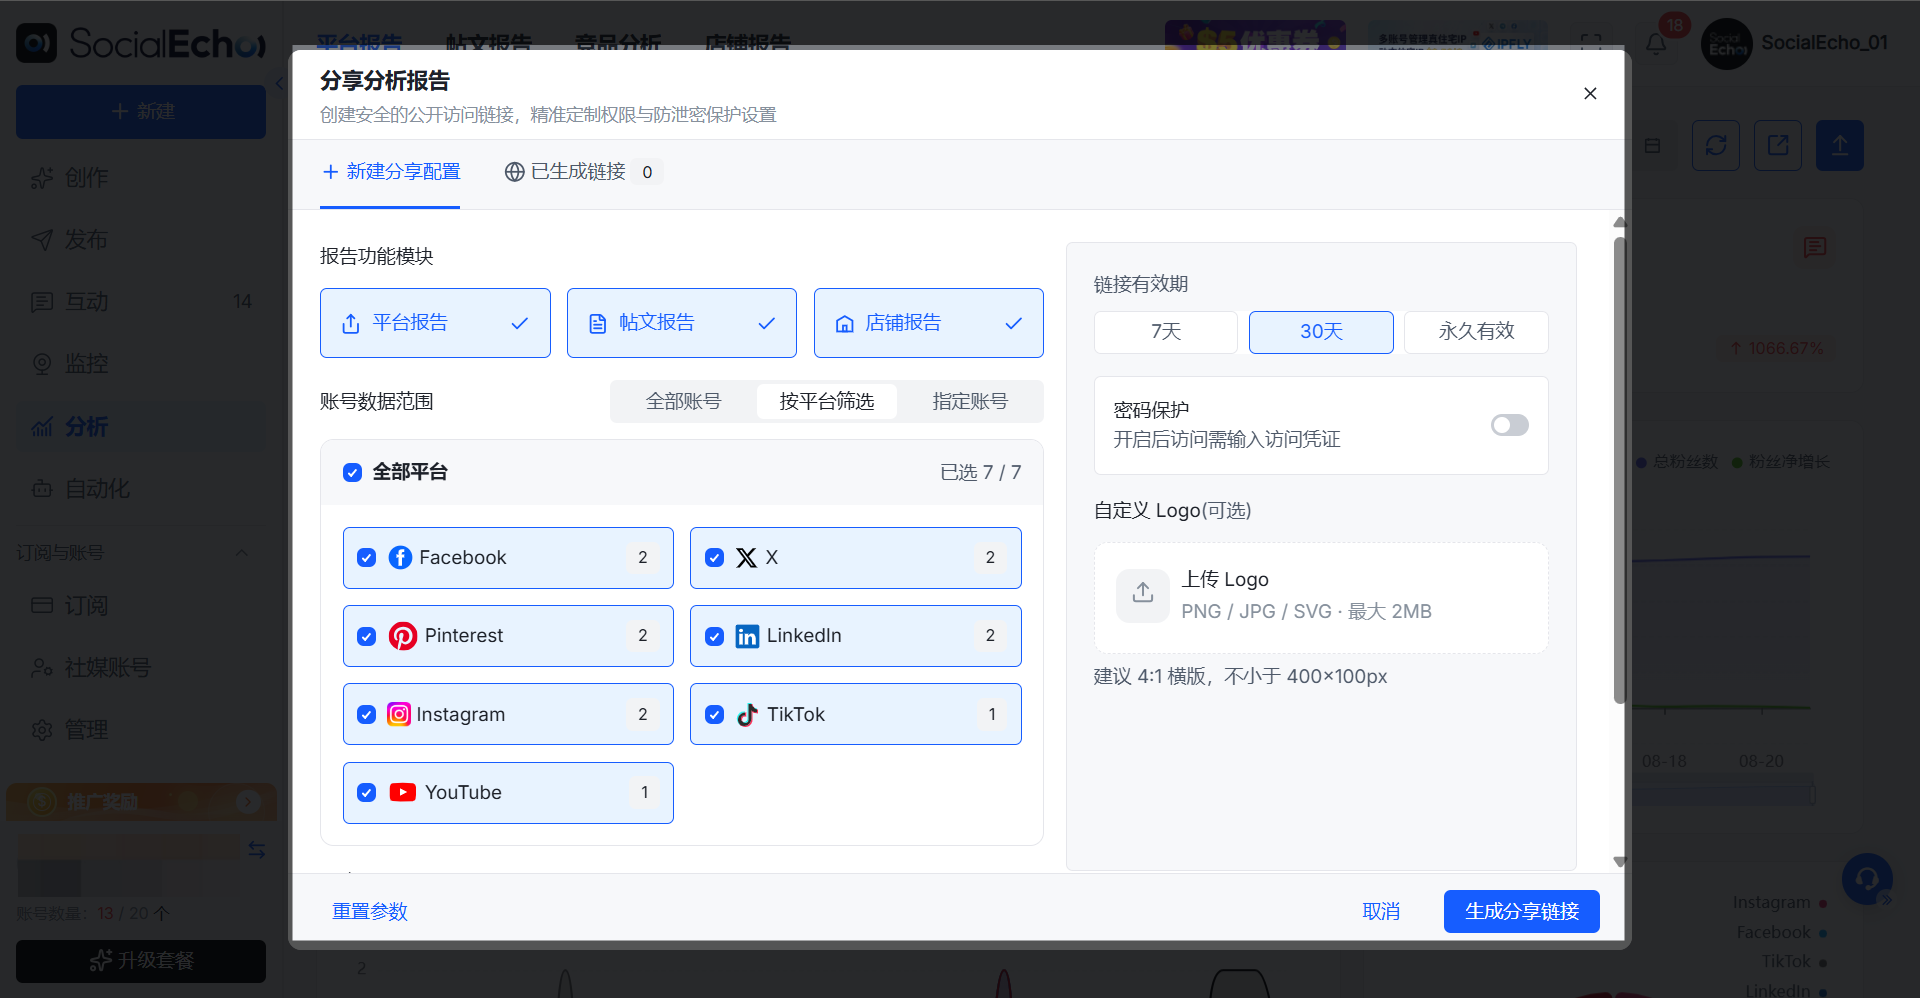Click the LinkedIn logo icon
Image resolution: width=1920 pixels, height=998 pixels.
tap(747, 636)
